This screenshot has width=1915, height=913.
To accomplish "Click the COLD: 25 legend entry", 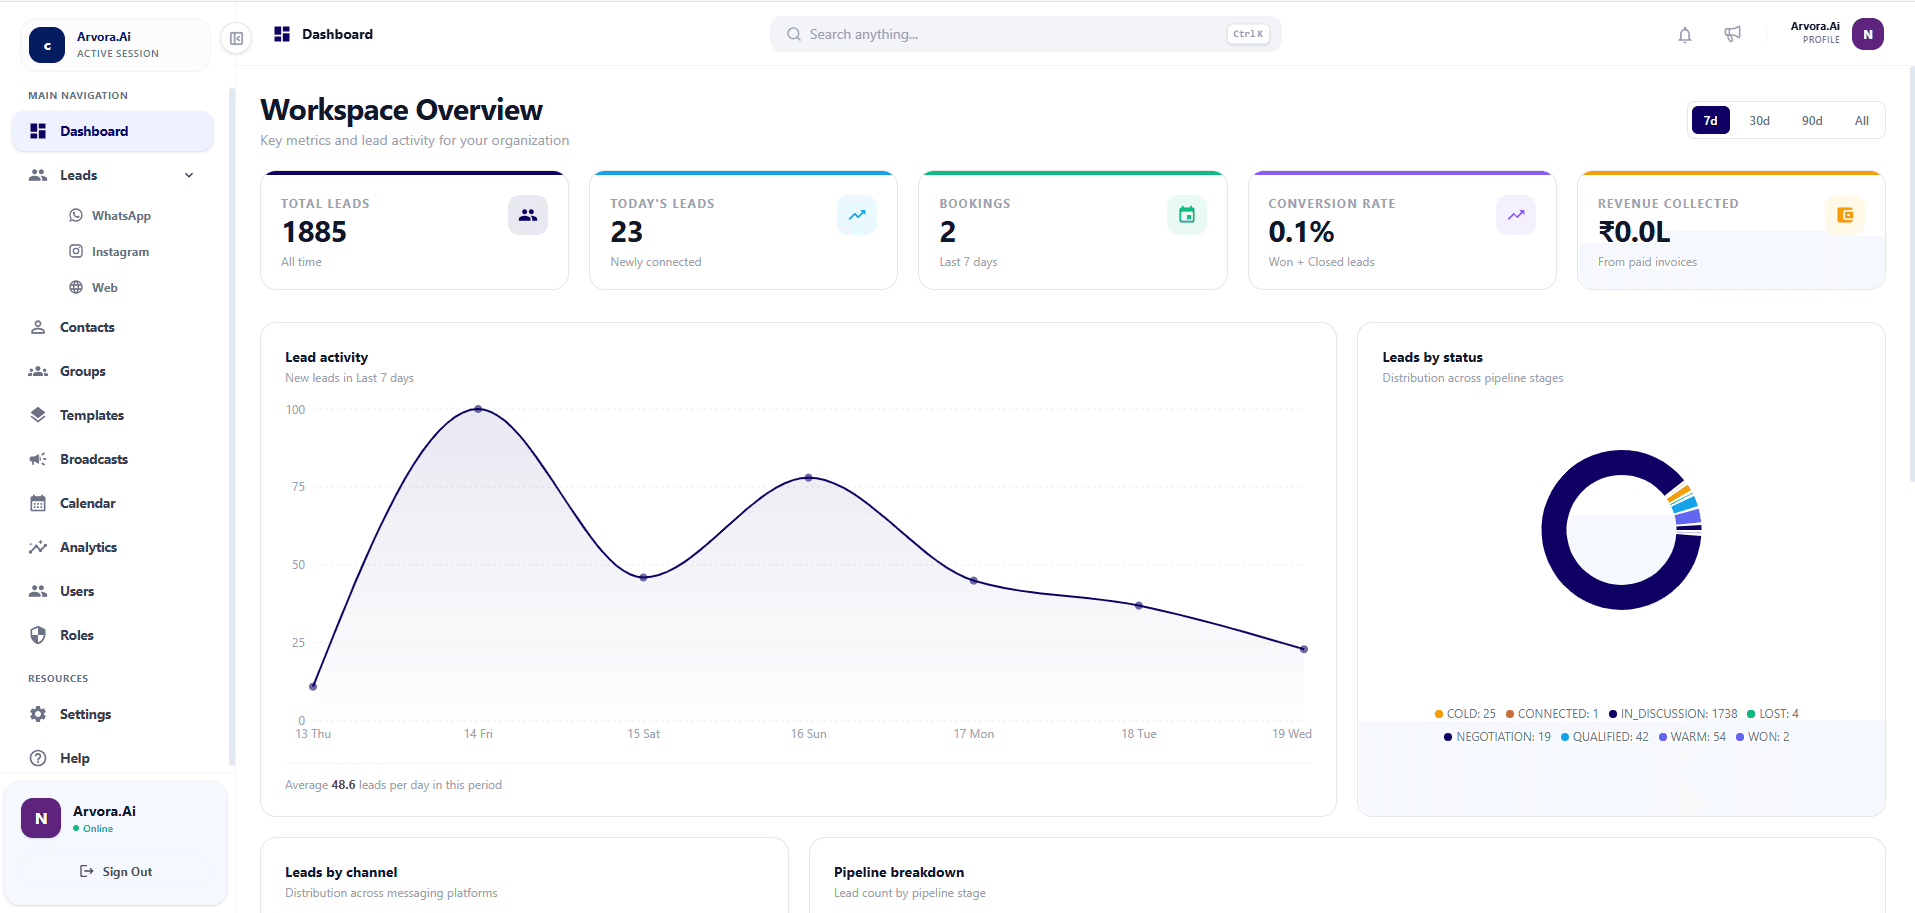I will click(1465, 714).
